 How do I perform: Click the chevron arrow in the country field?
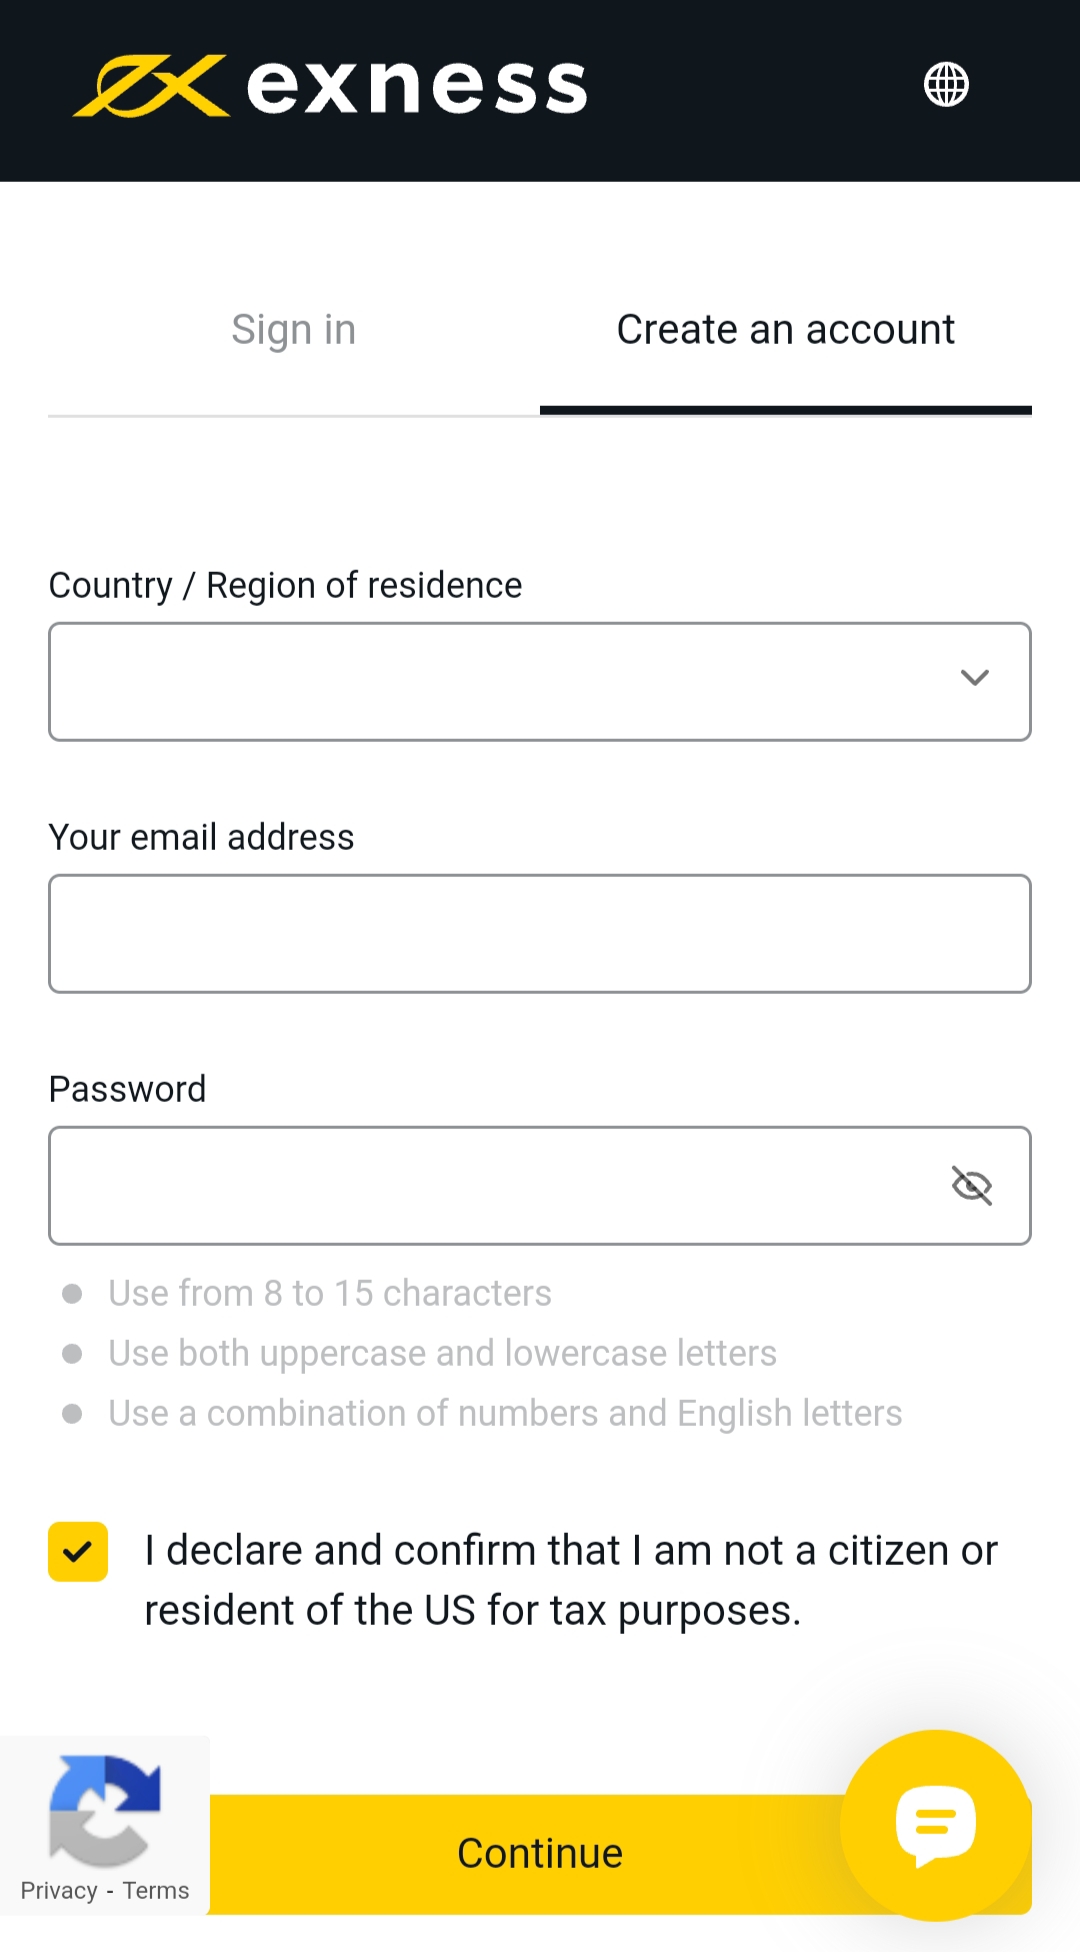pyautogui.click(x=975, y=678)
